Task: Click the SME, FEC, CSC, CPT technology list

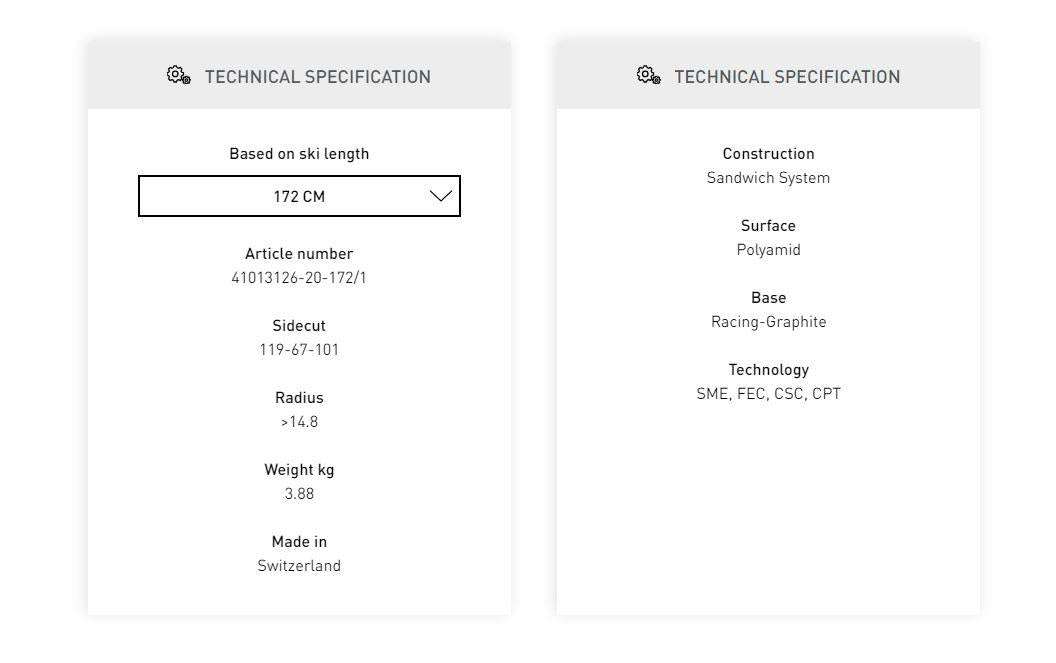Action: click(768, 394)
